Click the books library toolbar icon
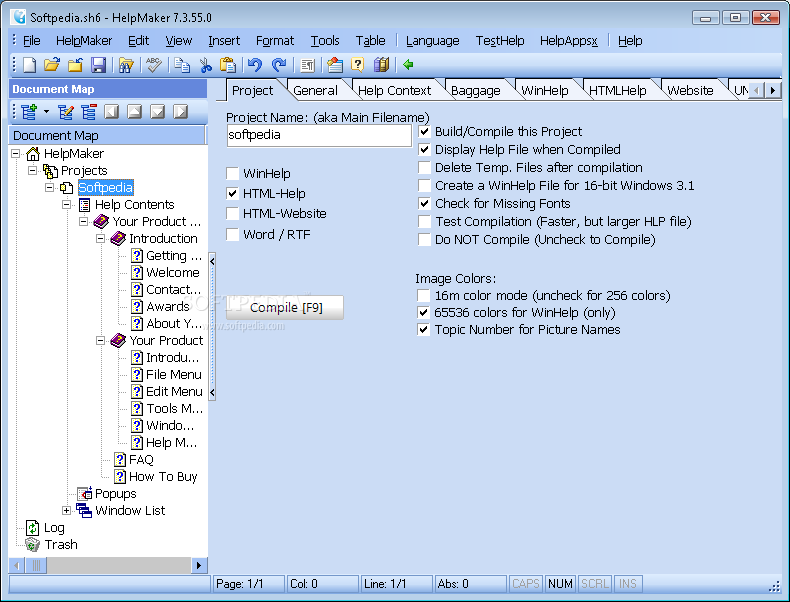 coord(381,64)
